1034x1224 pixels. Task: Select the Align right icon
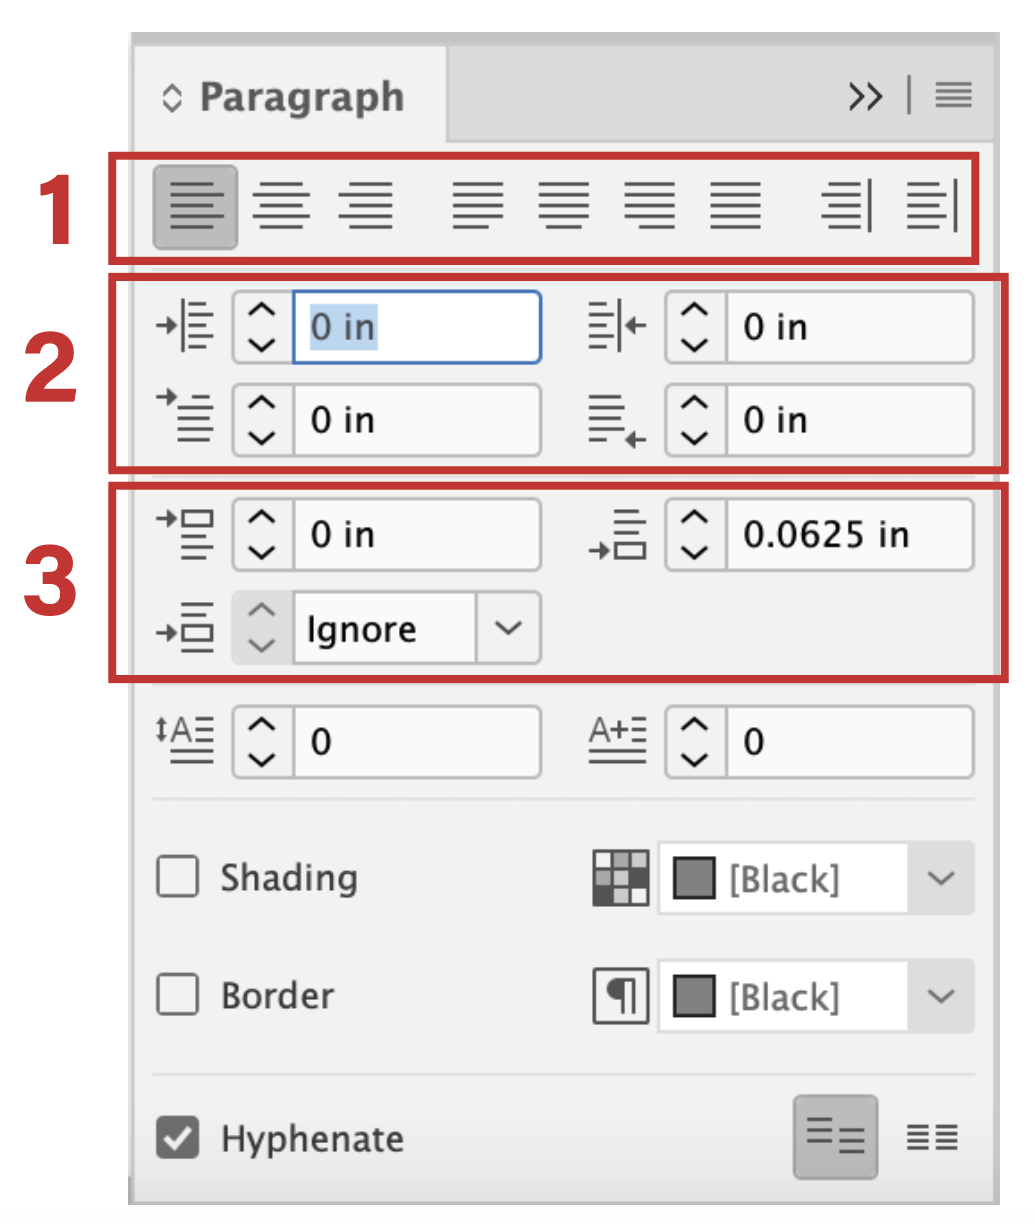click(x=365, y=207)
